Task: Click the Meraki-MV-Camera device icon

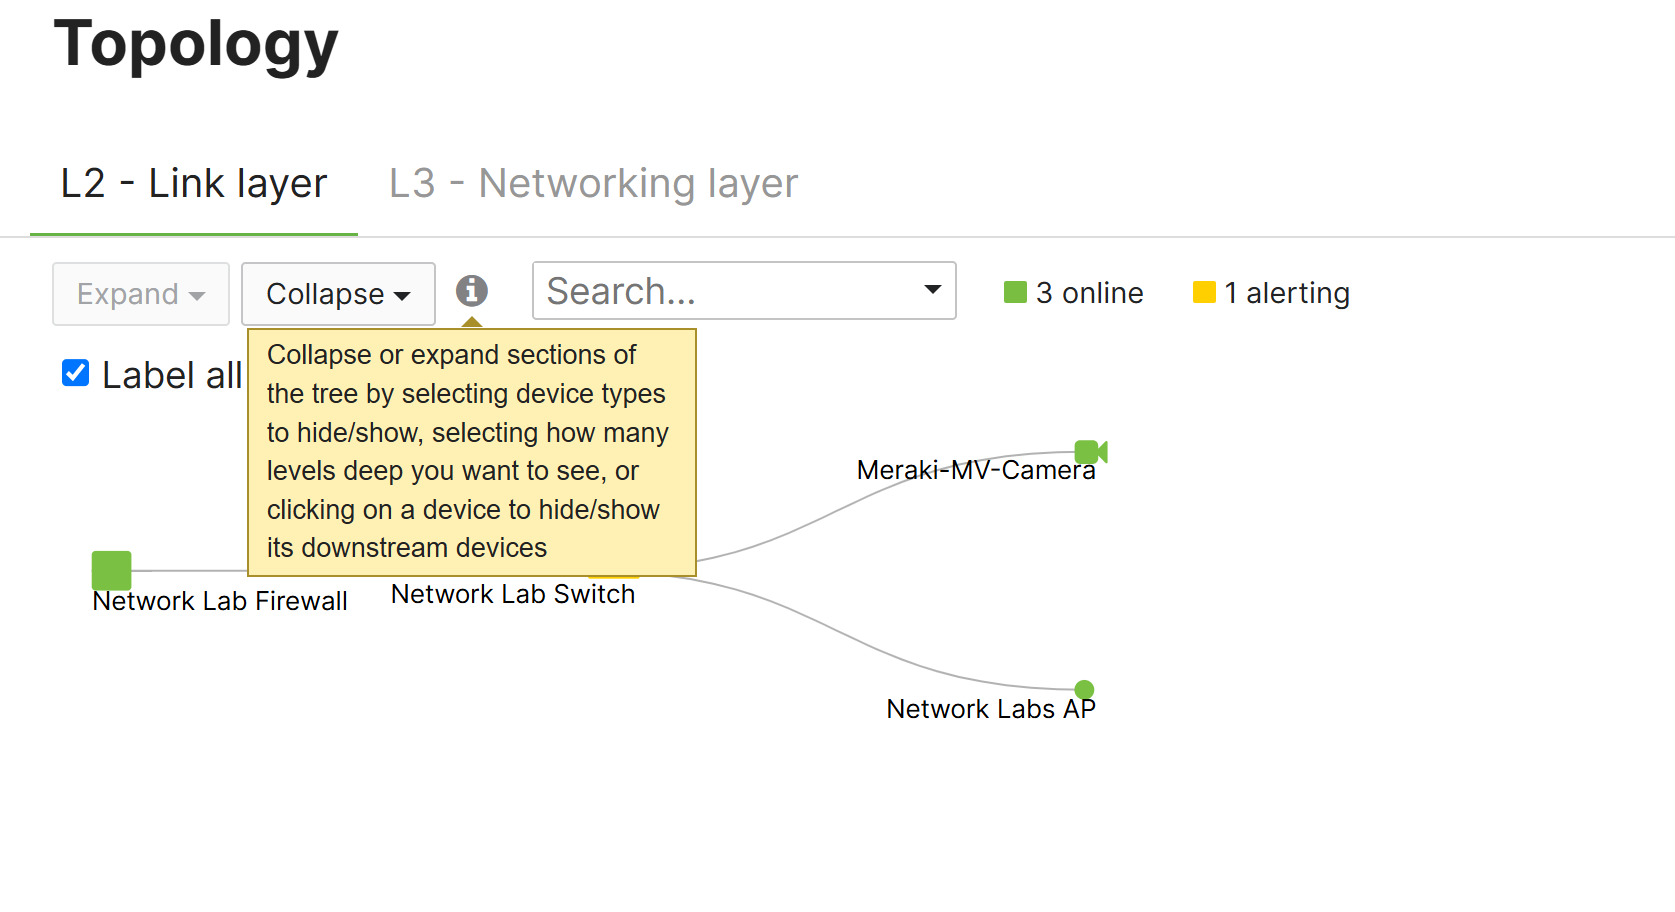Action: (x=1089, y=452)
